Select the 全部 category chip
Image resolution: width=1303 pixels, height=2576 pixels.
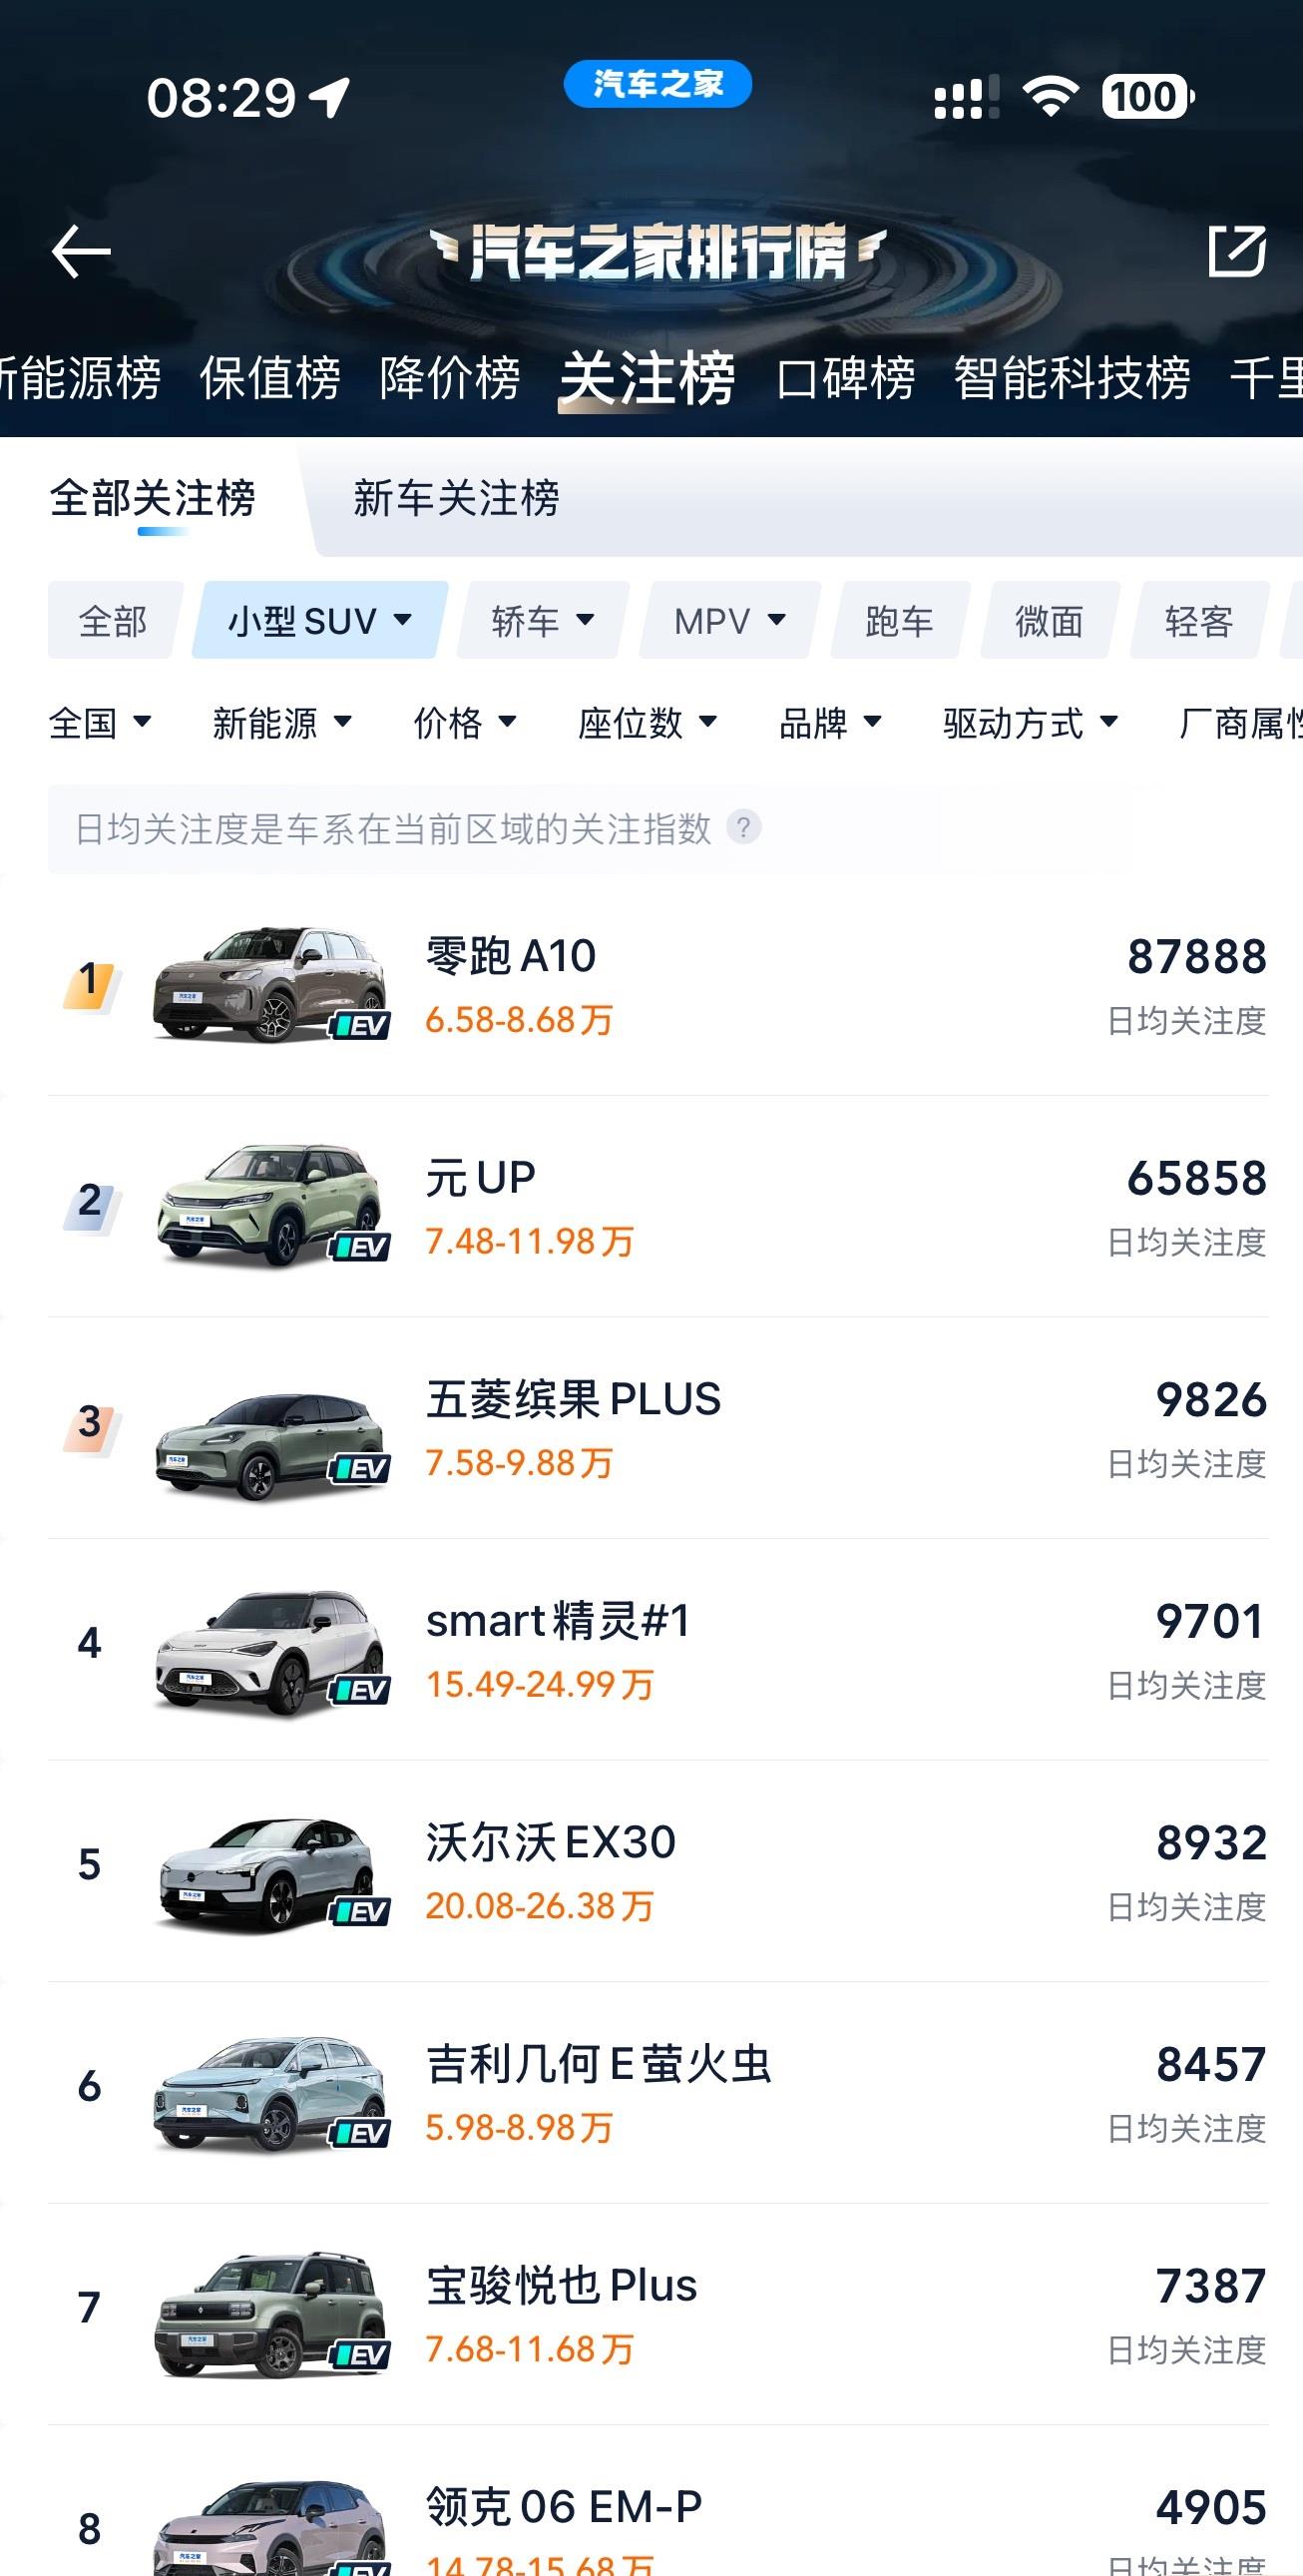pyautogui.click(x=113, y=621)
